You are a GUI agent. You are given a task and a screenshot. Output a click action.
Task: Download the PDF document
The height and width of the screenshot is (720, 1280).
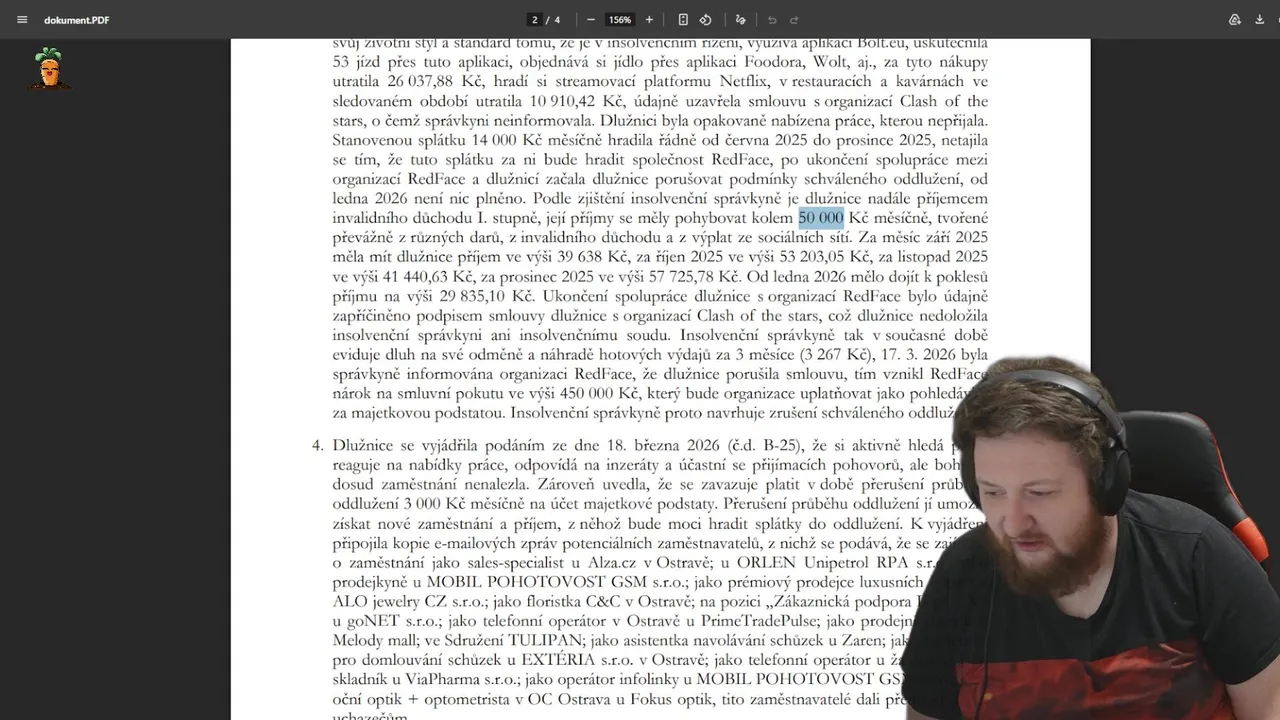tap(1259, 20)
